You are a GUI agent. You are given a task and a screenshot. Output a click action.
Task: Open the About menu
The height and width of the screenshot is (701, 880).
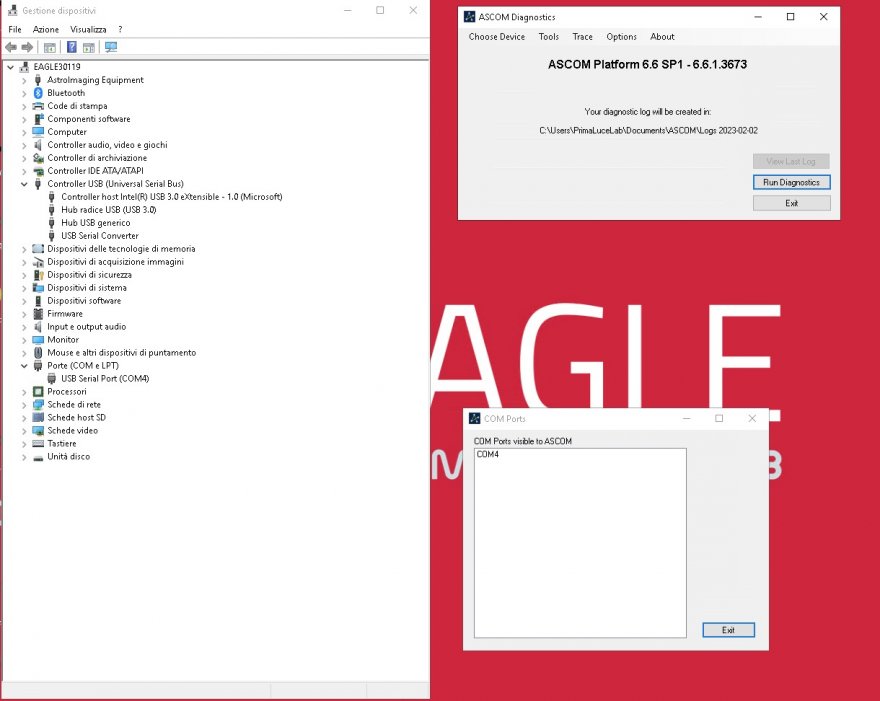click(x=662, y=36)
